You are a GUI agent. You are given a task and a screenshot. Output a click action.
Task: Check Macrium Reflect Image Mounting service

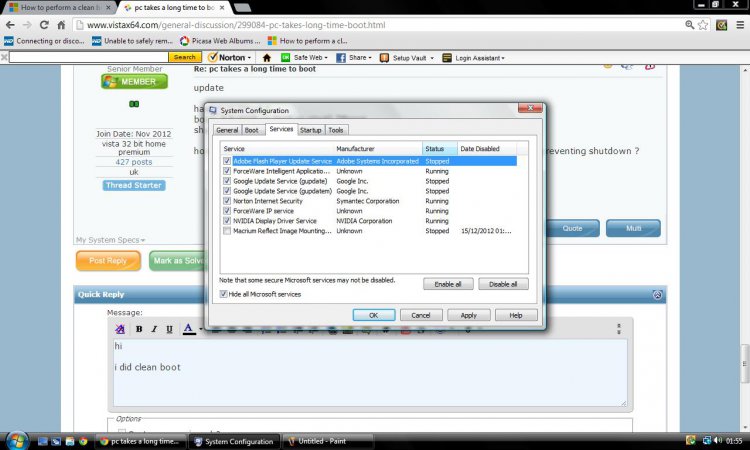coord(227,231)
